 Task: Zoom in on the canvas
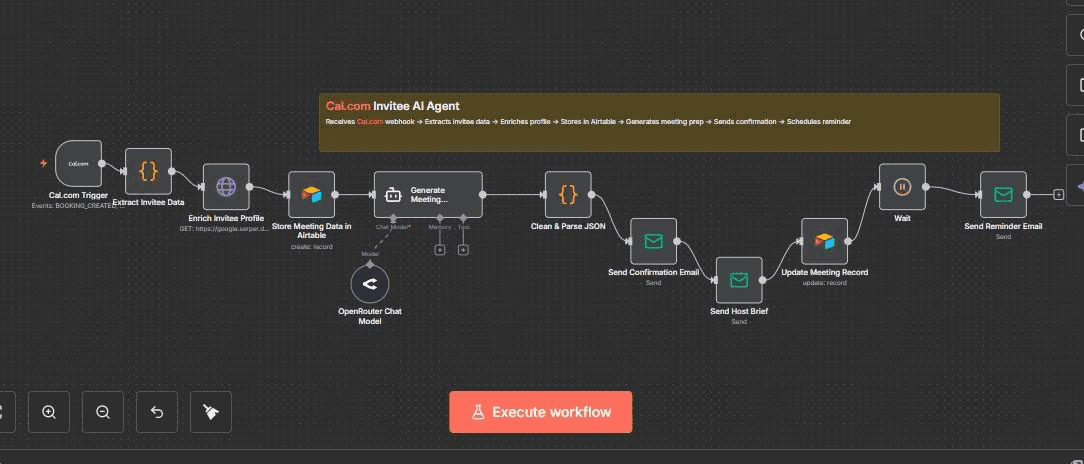(49, 412)
